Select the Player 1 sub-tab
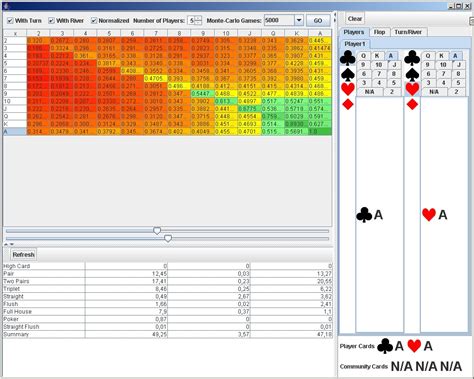 (355, 44)
